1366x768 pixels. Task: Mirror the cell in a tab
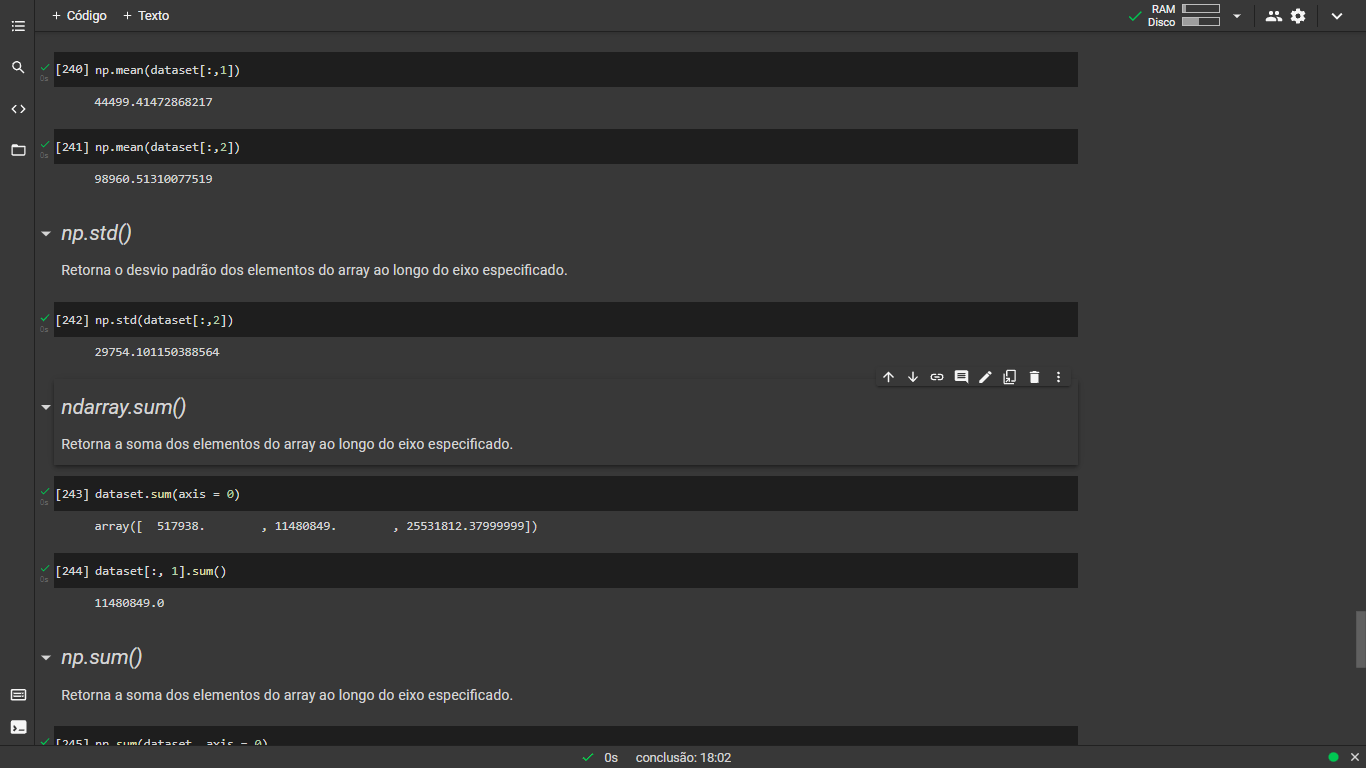click(x=1010, y=377)
